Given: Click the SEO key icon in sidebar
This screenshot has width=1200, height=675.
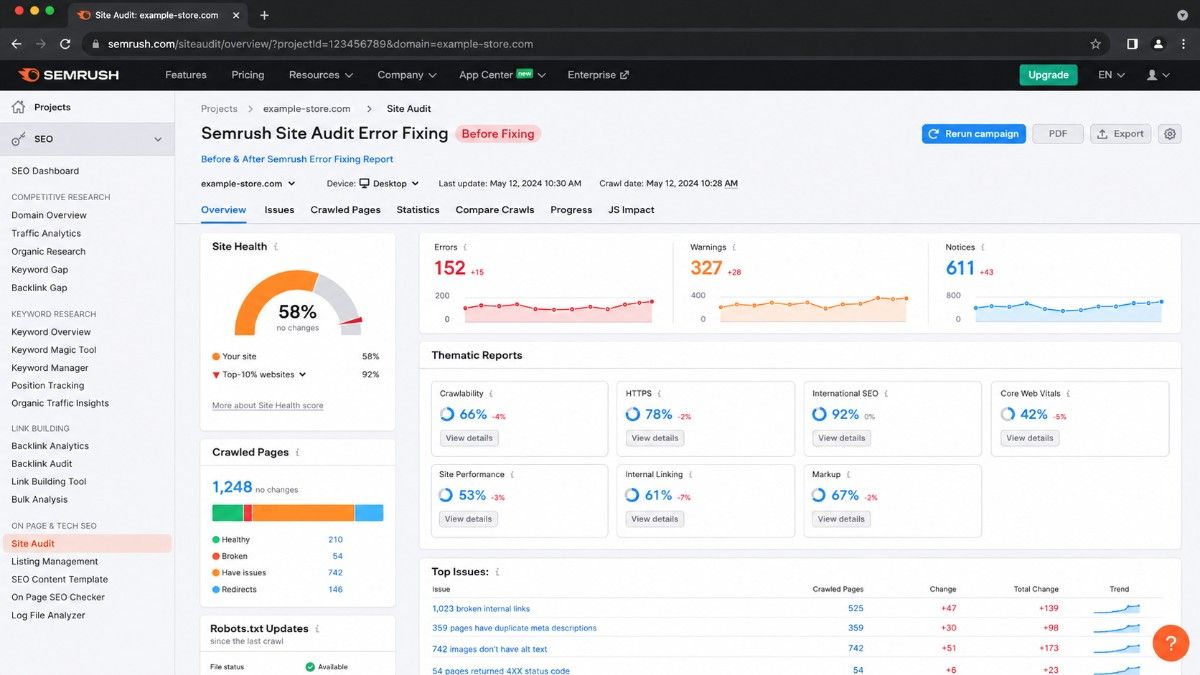Looking at the screenshot, I should click(18, 139).
